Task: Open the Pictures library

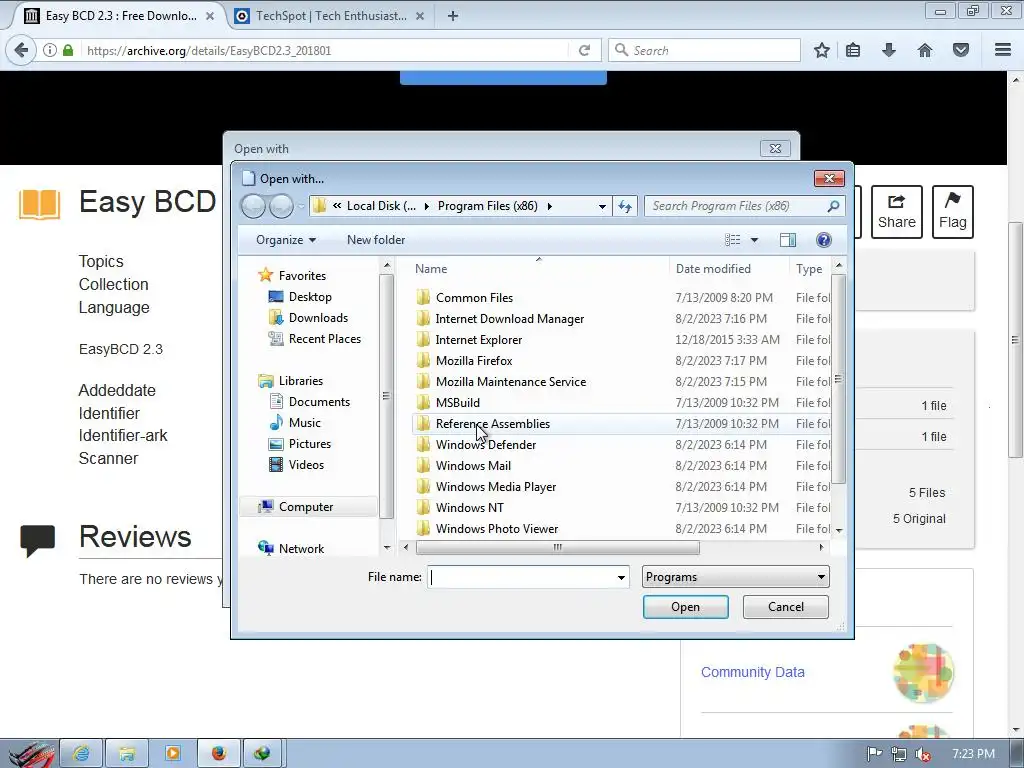Action: click(310, 443)
